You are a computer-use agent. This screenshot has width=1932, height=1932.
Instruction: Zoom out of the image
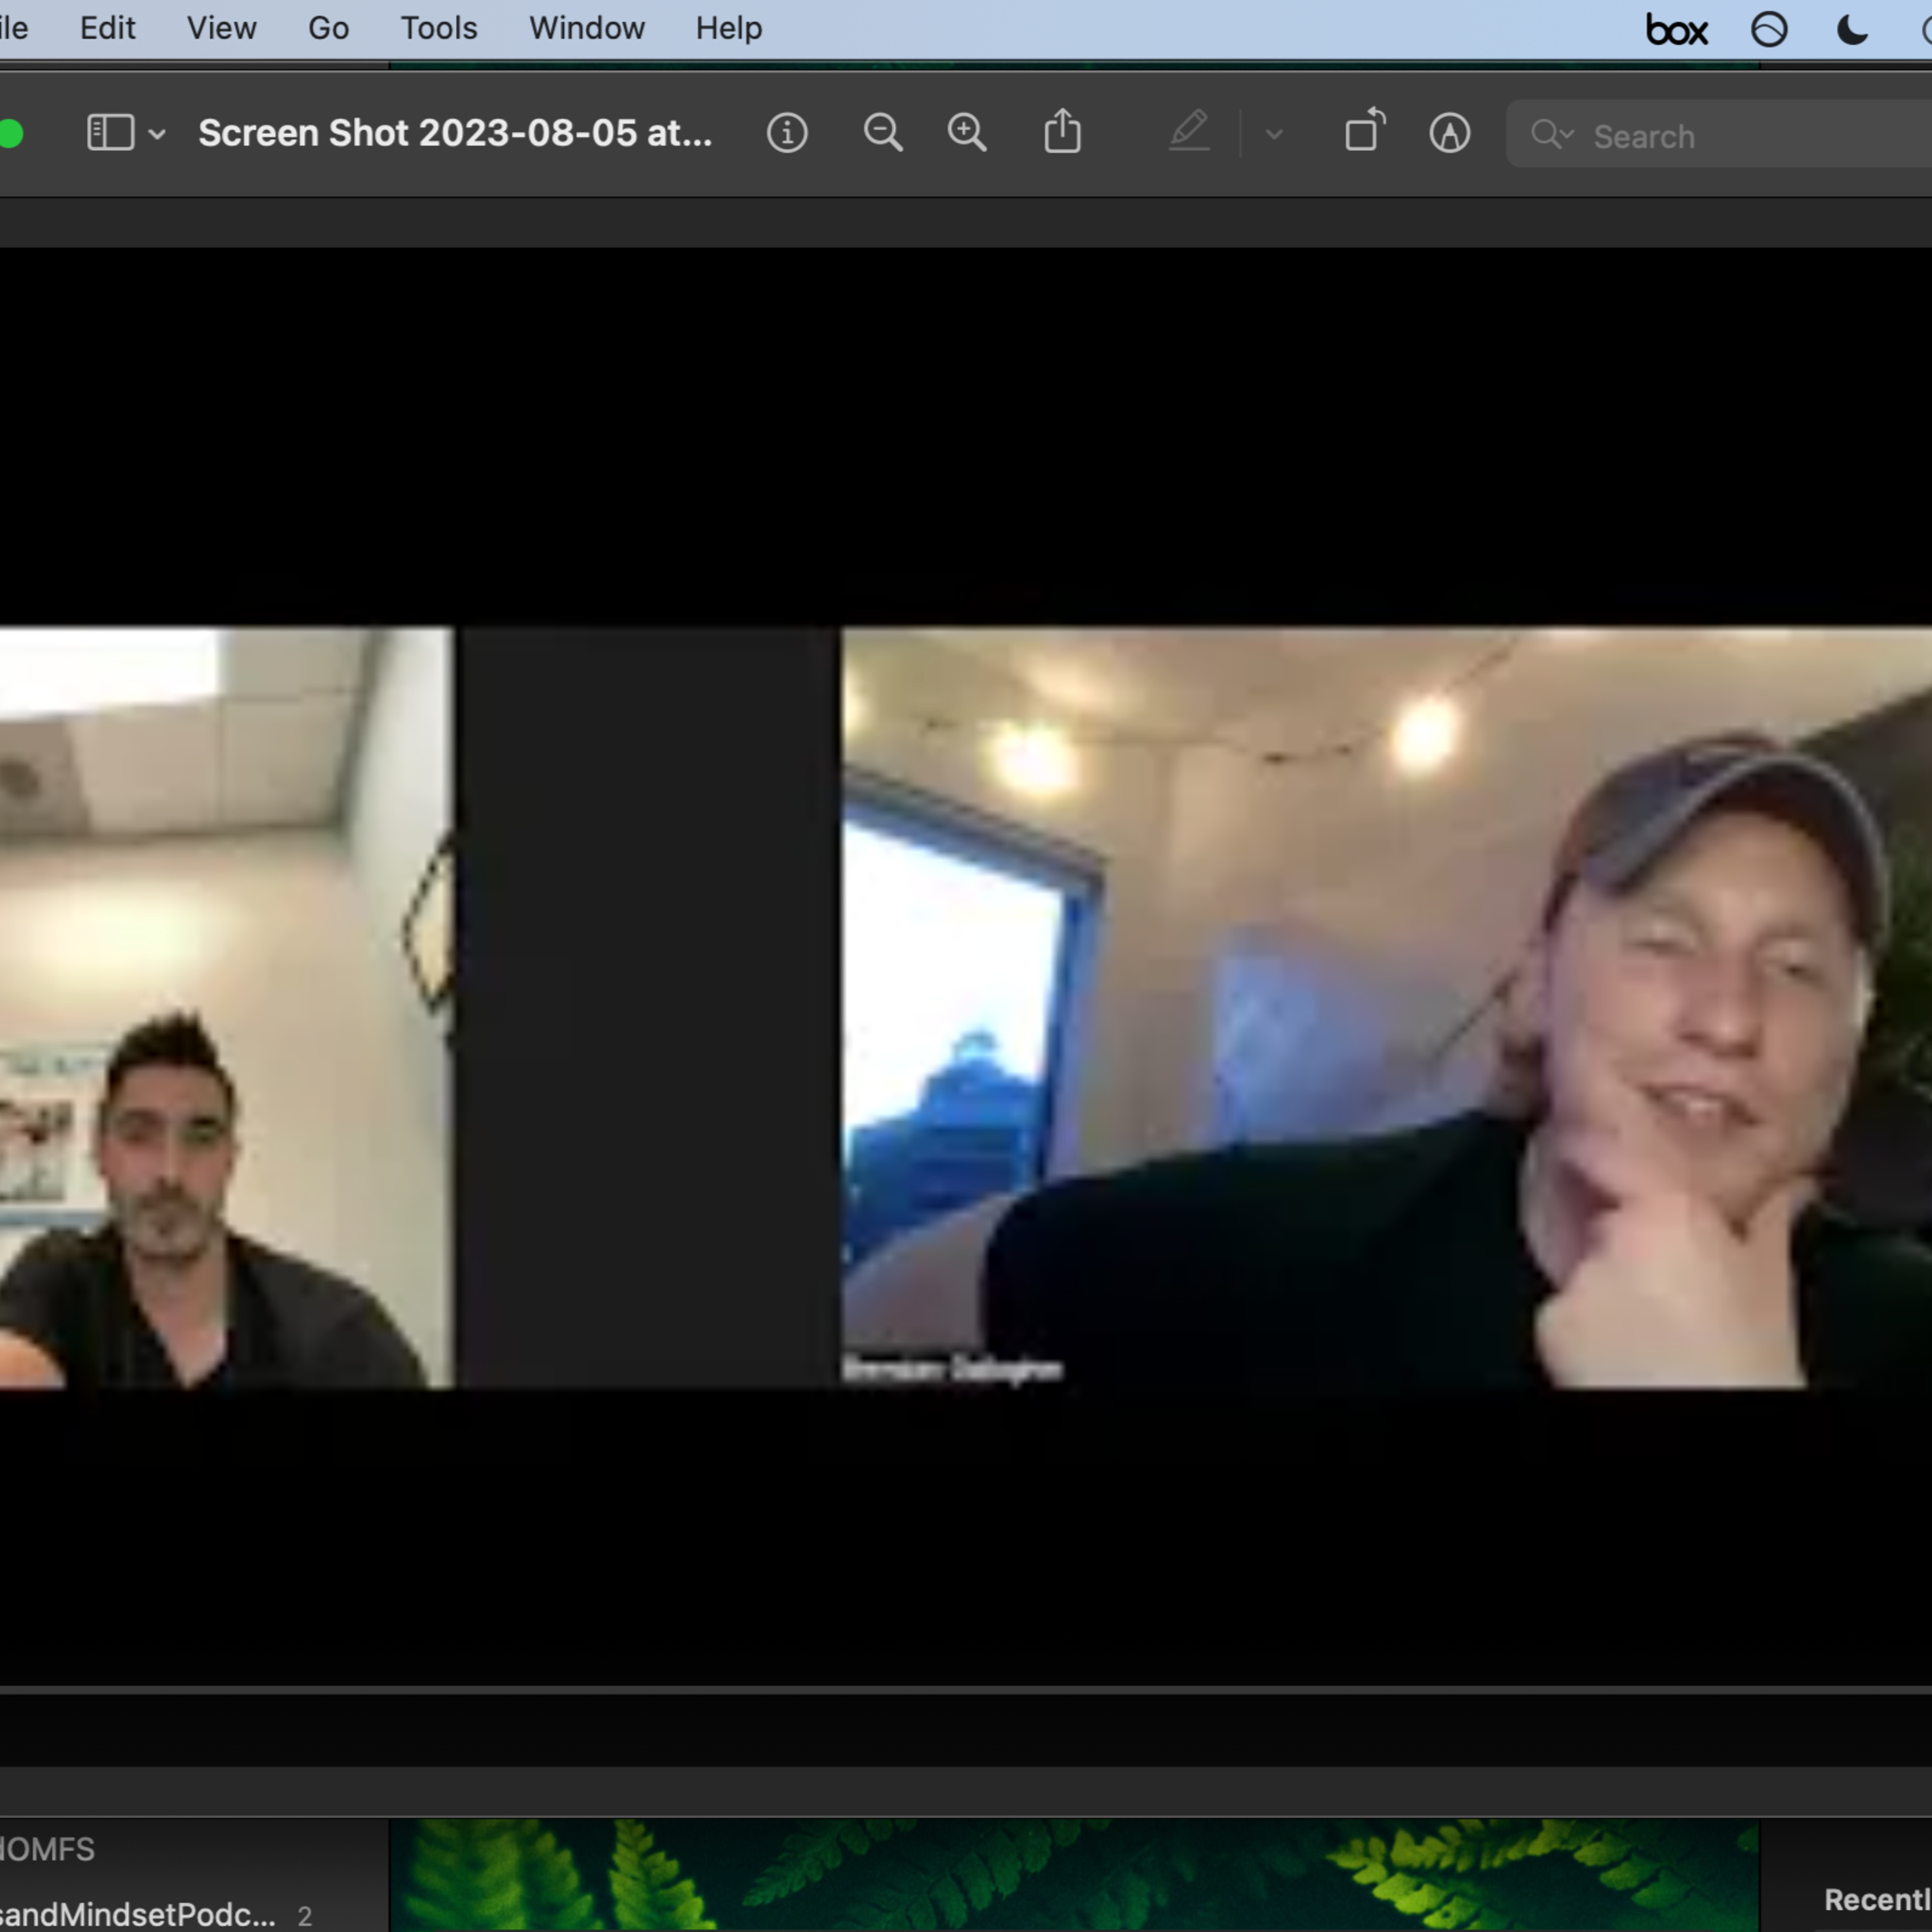882,132
